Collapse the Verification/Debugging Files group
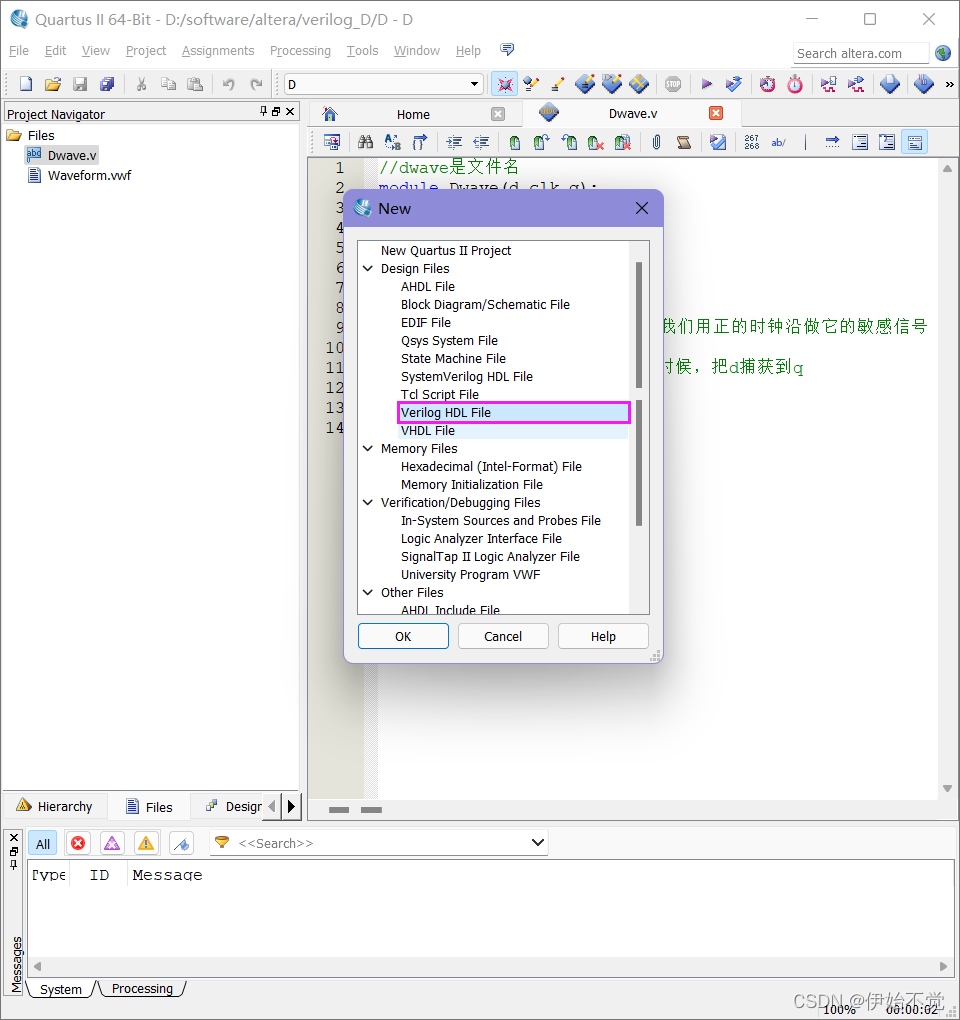Screen dimensions: 960x1020 tap(367, 503)
